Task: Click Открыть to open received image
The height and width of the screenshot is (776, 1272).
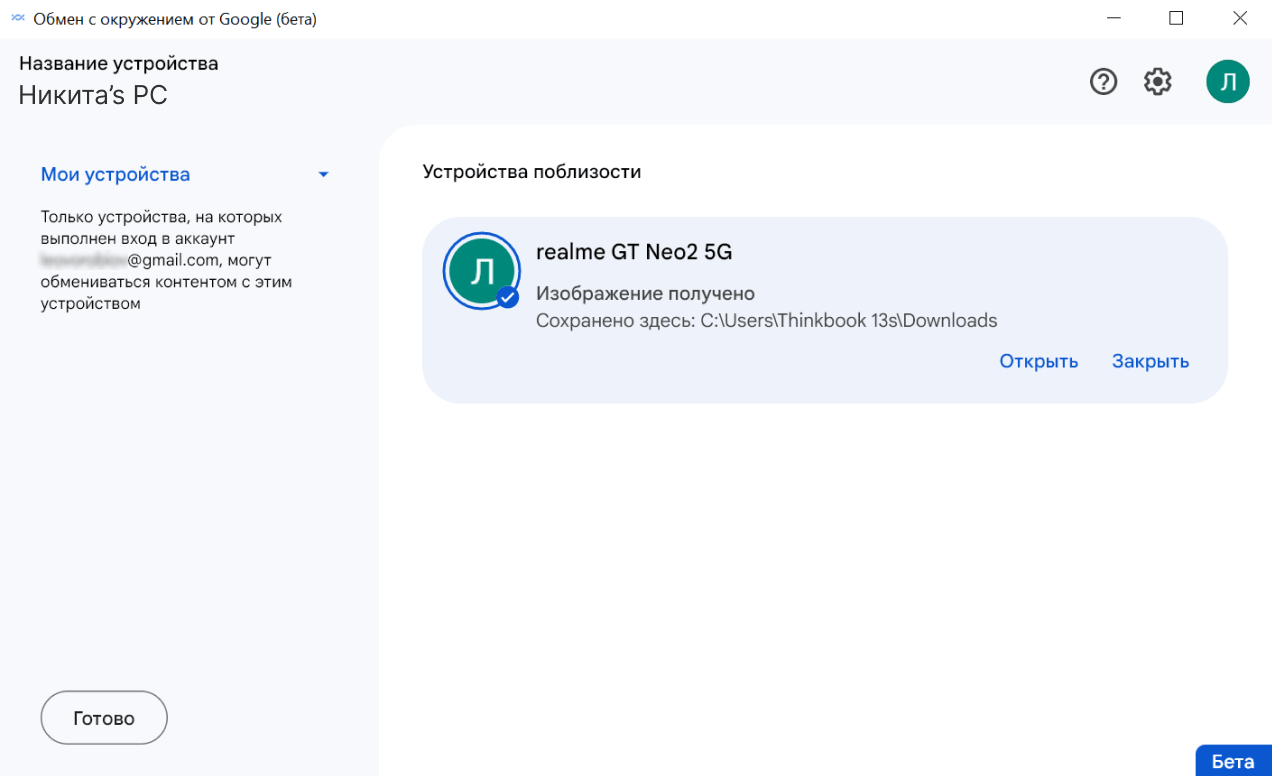Action: [1038, 362]
